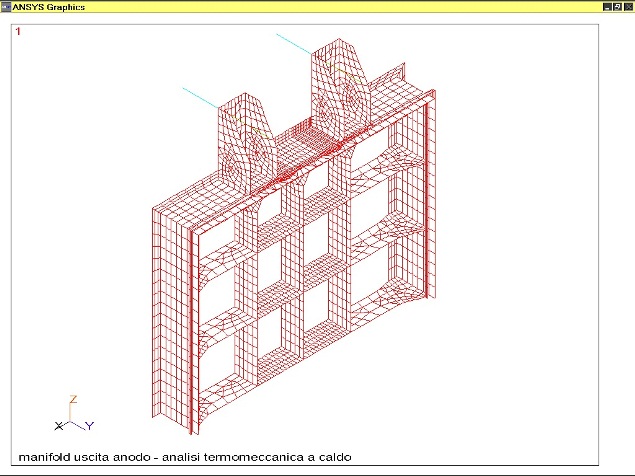Maximize the ANSYS Graphics window
Viewport: 635px width, 476px height.
click(617, 7)
